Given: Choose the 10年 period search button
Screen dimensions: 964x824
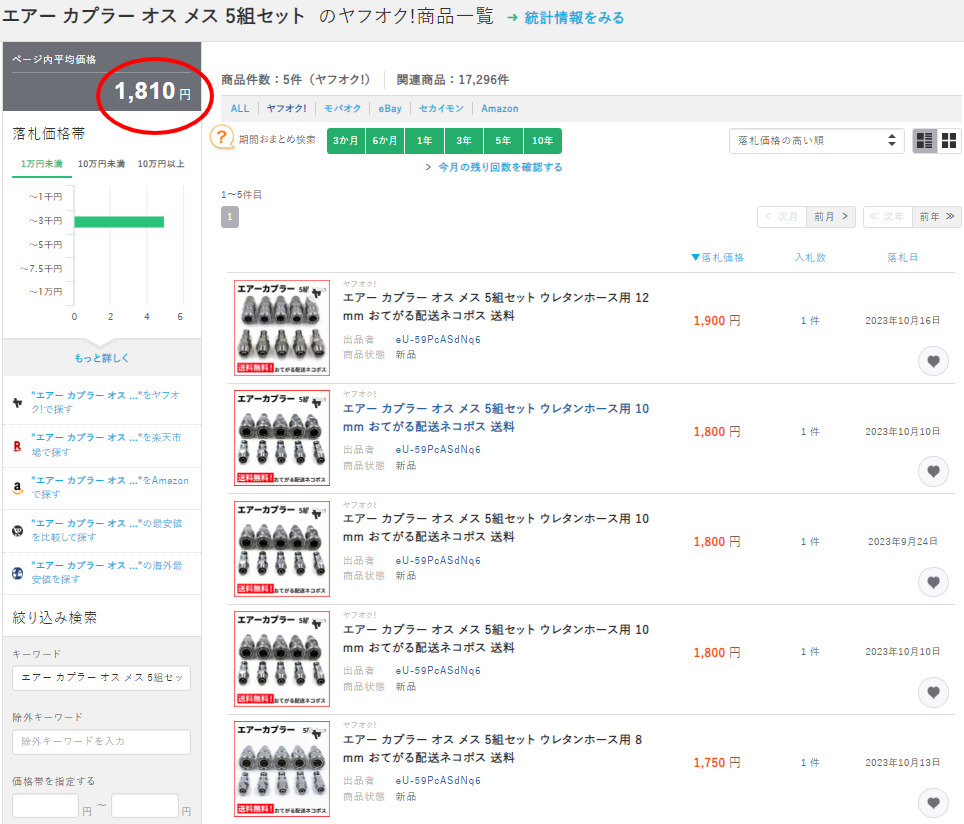Looking at the screenshot, I should coord(542,141).
